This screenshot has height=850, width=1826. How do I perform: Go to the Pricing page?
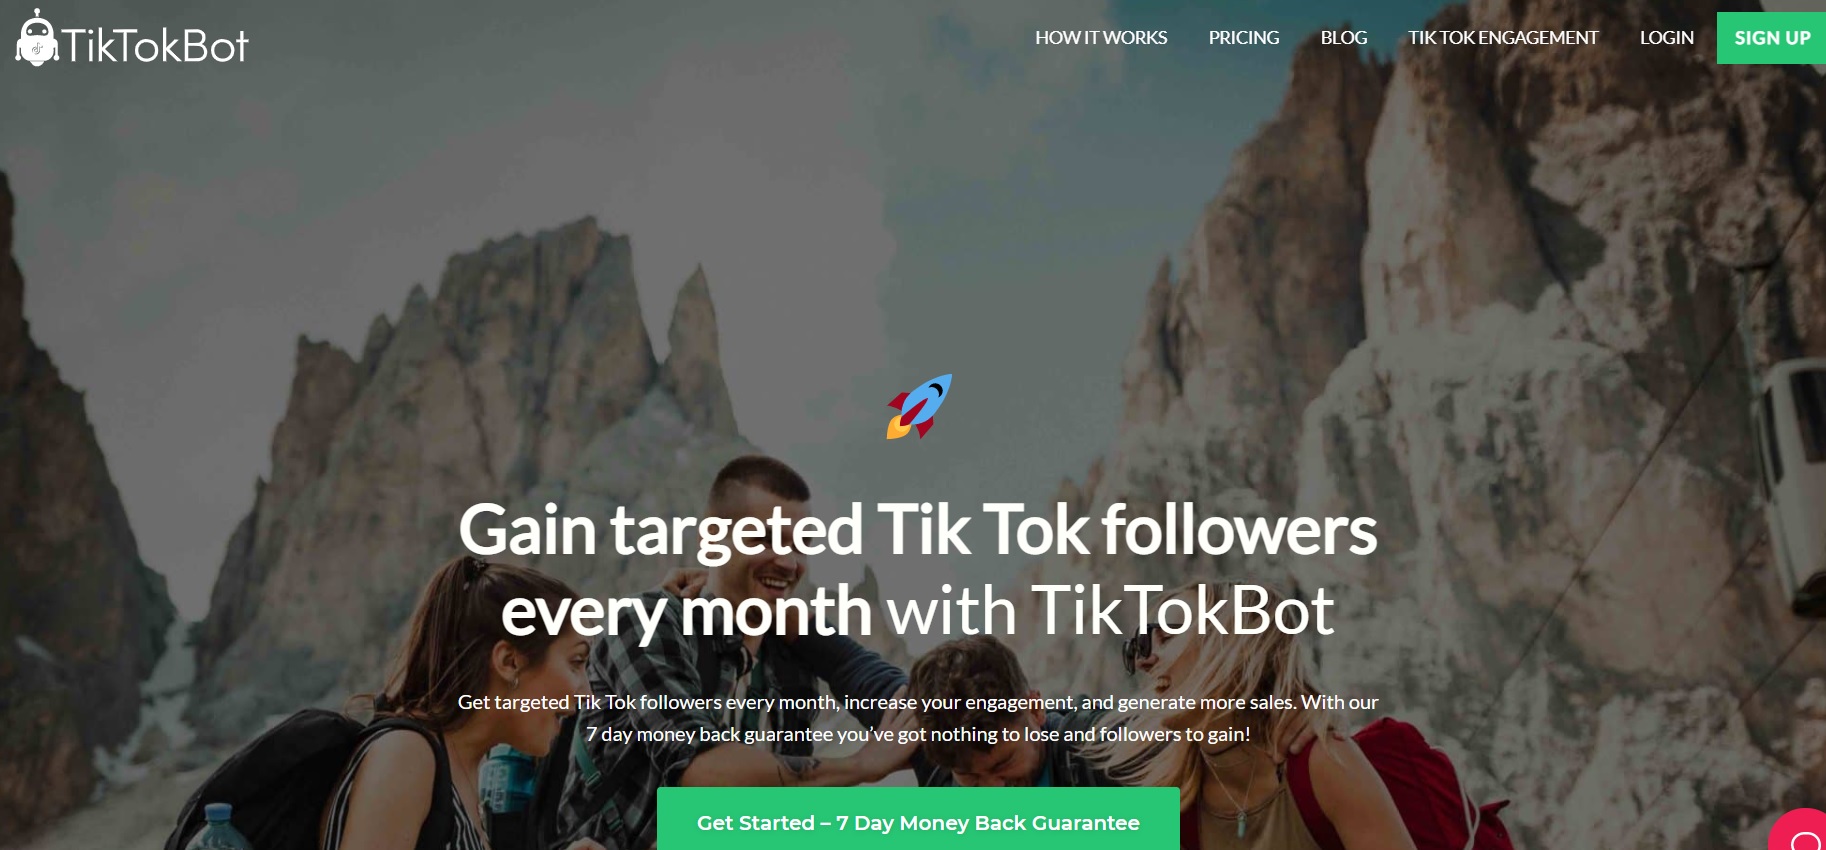1244,38
